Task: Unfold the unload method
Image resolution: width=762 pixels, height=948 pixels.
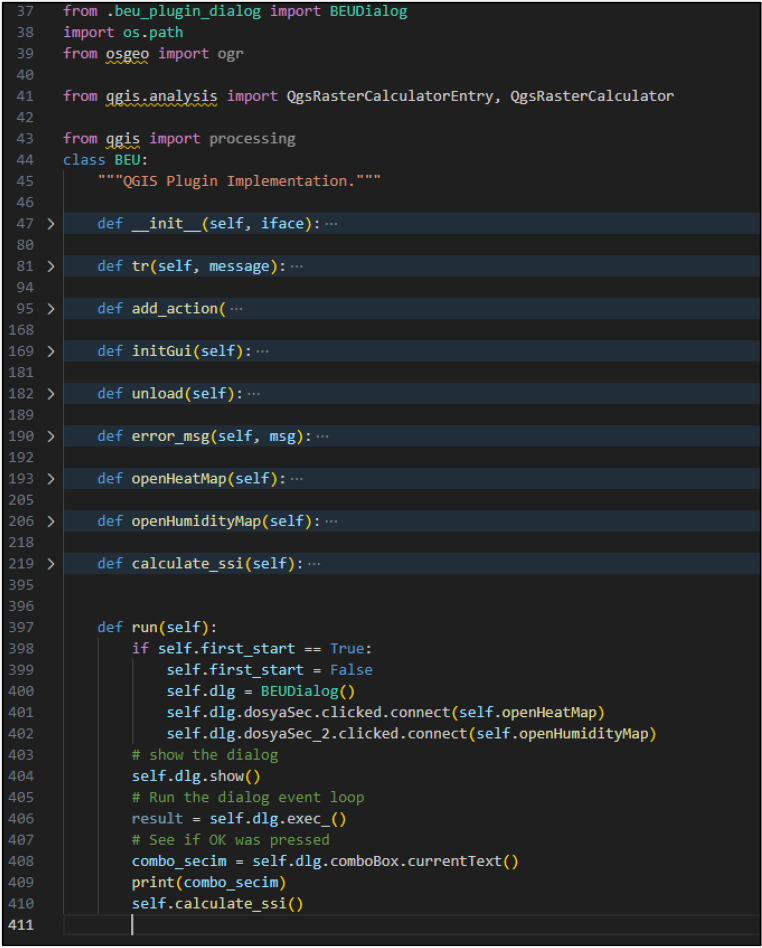Action: point(51,394)
